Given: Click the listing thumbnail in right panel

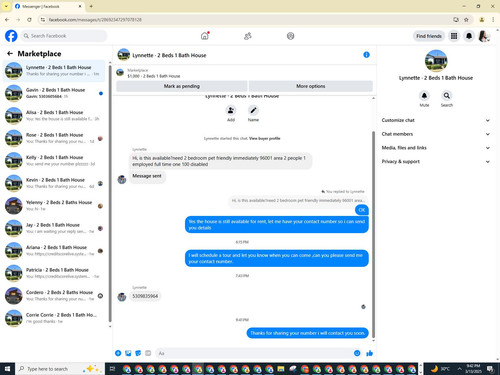Looking at the screenshot, I should pos(436,61).
